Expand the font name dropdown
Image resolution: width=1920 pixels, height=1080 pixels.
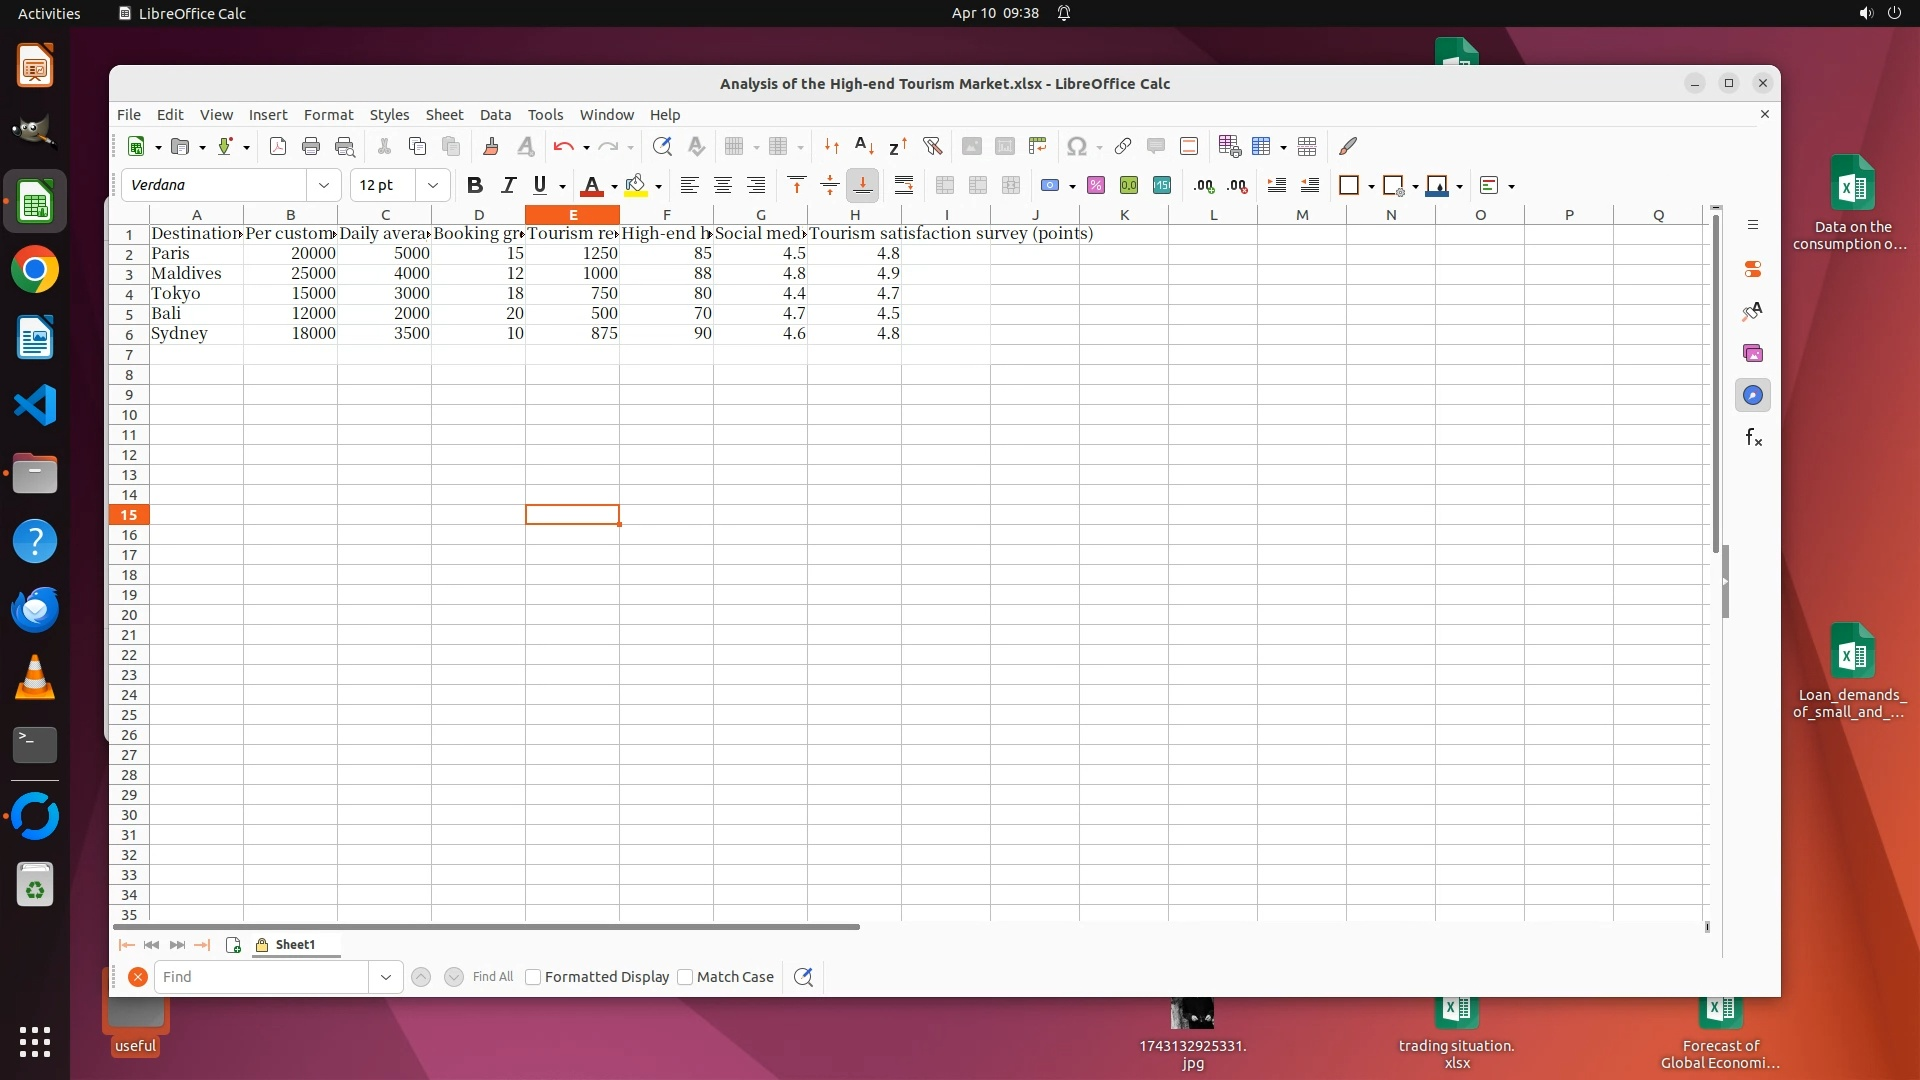[323, 185]
